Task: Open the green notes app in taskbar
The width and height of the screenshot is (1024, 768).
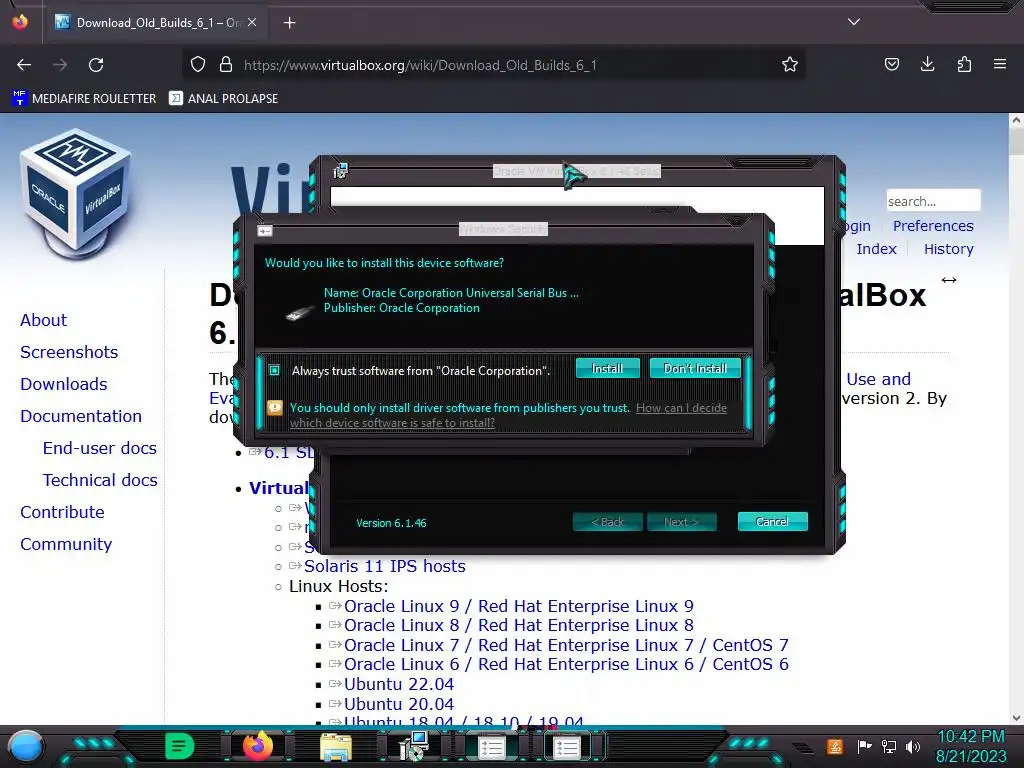Action: pos(180,746)
